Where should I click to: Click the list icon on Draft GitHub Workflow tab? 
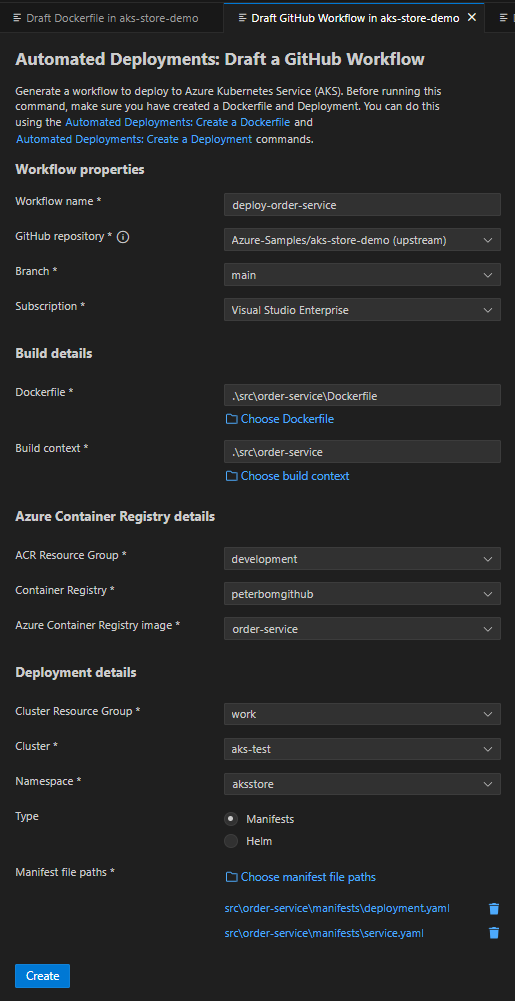(243, 18)
